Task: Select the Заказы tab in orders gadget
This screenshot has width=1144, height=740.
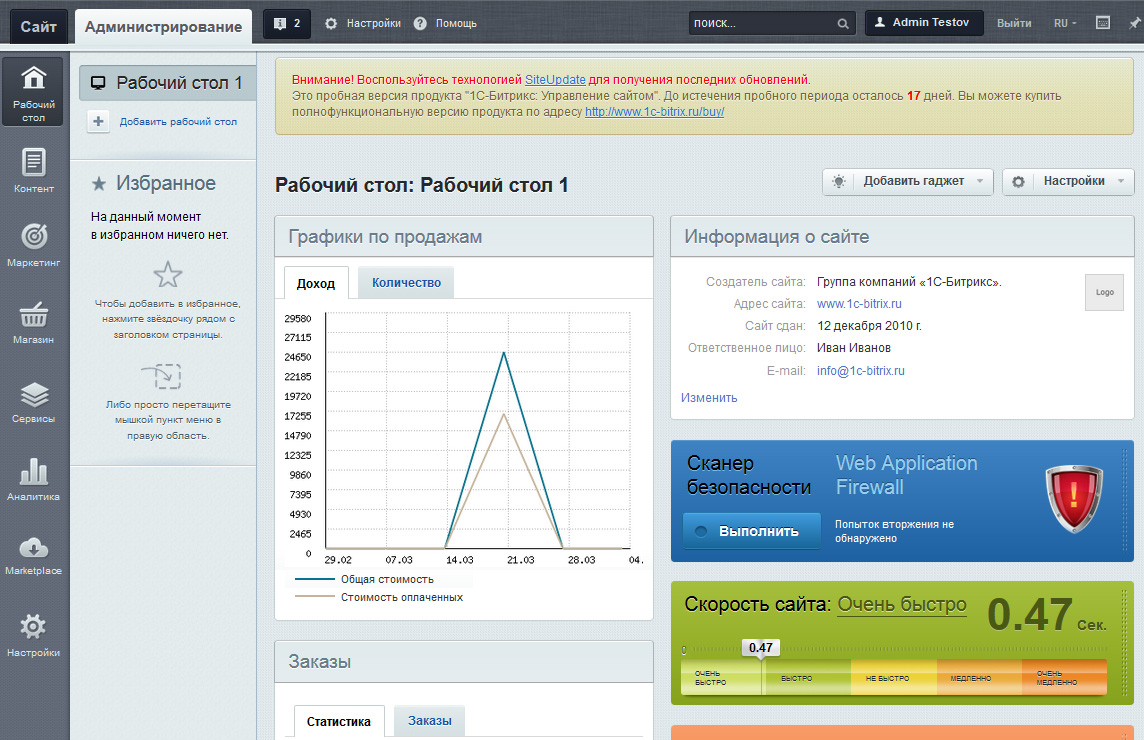Action: tap(430, 721)
